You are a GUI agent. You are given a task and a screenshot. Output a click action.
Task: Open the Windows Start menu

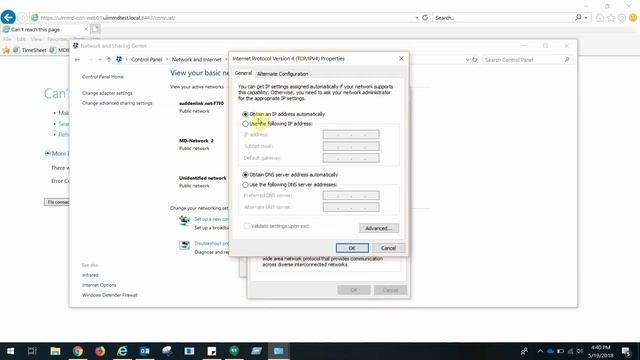(11, 351)
